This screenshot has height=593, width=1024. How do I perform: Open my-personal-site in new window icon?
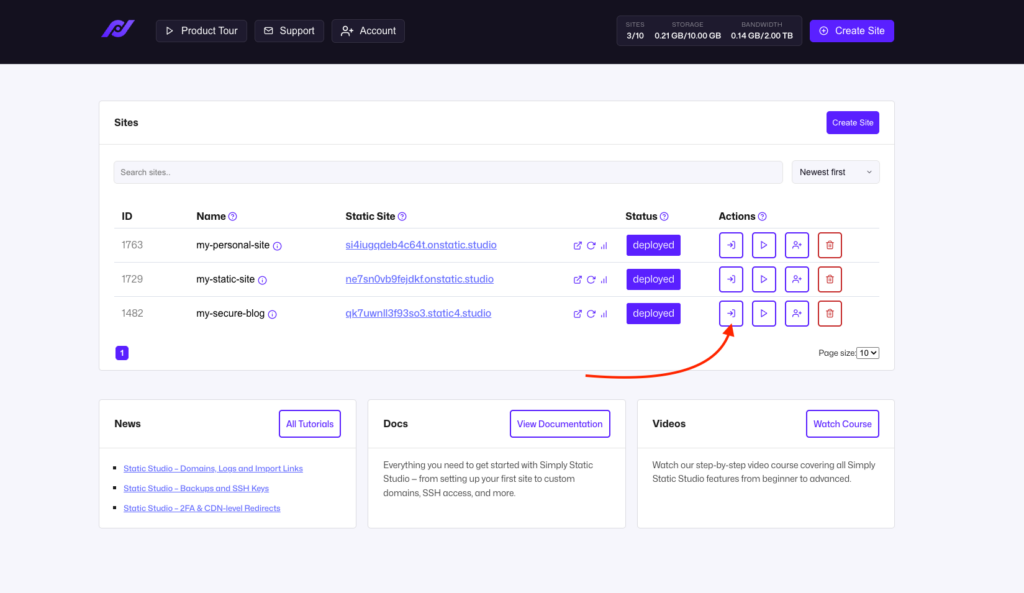pyautogui.click(x=577, y=246)
